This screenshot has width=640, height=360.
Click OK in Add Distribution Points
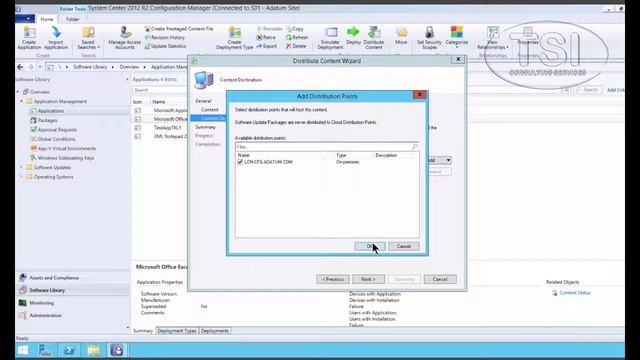click(369, 246)
